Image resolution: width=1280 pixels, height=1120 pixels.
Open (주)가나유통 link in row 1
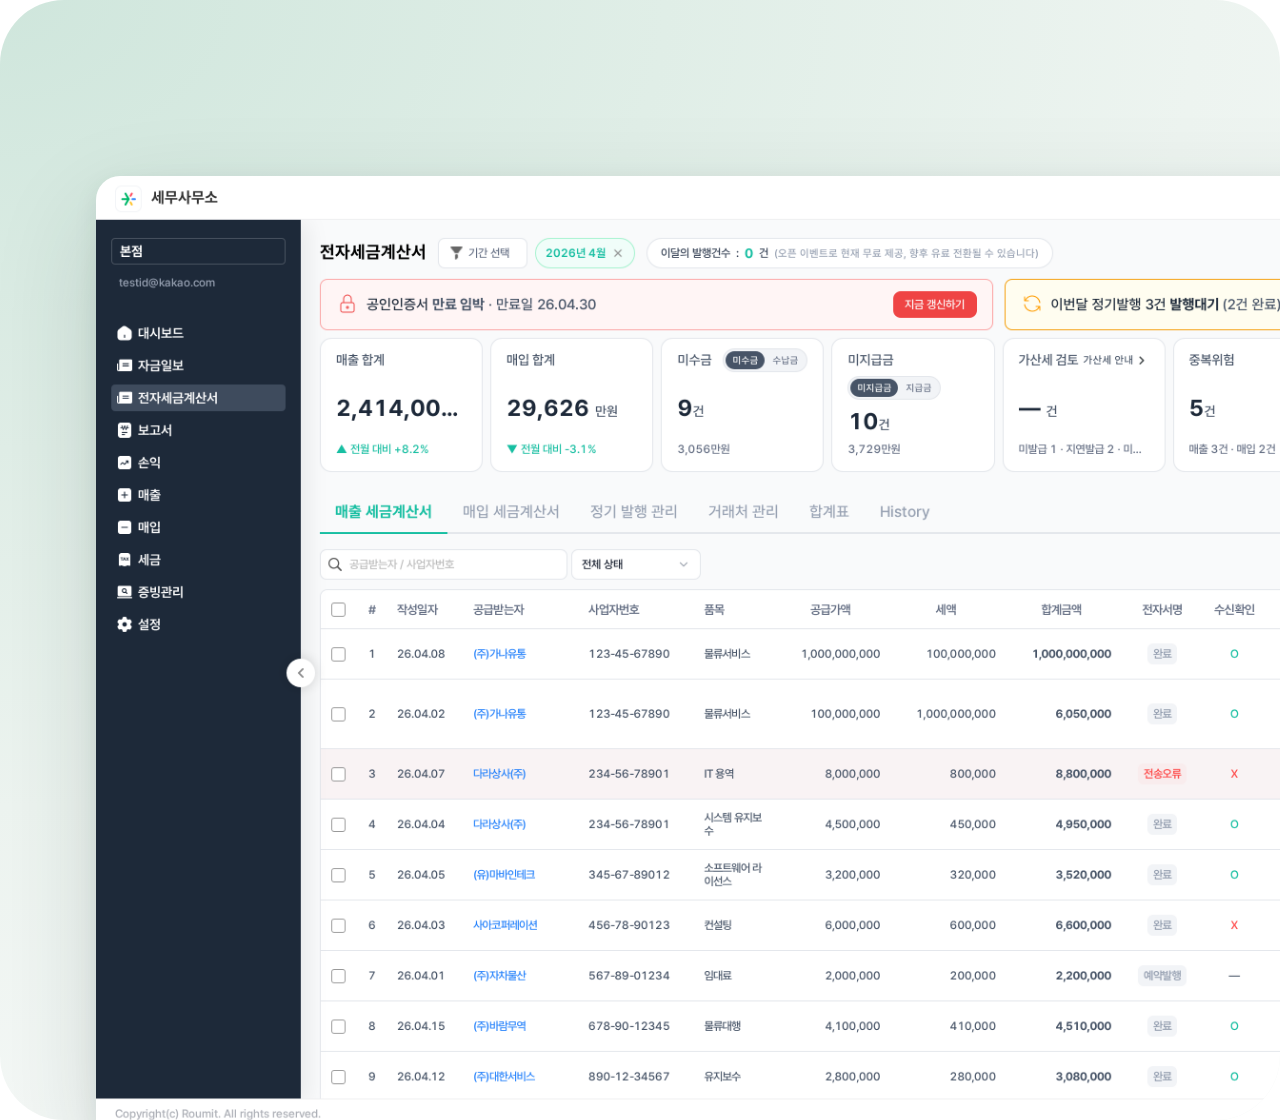tap(499, 654)
